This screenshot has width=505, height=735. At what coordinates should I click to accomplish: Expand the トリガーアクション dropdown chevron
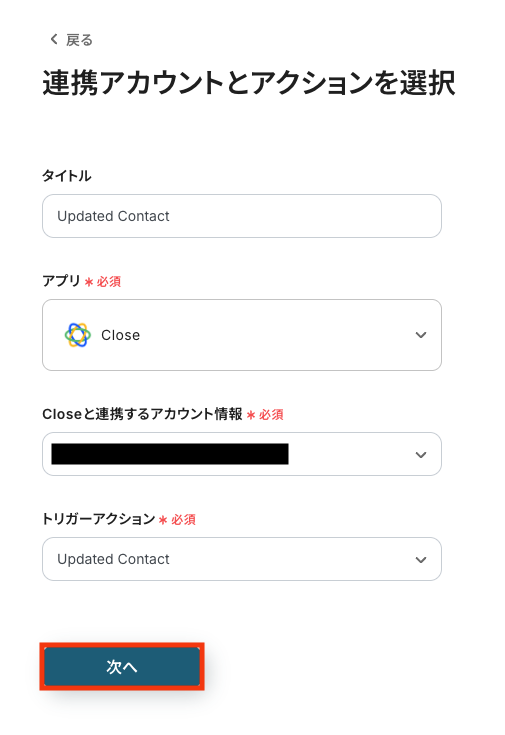[421, 560]
